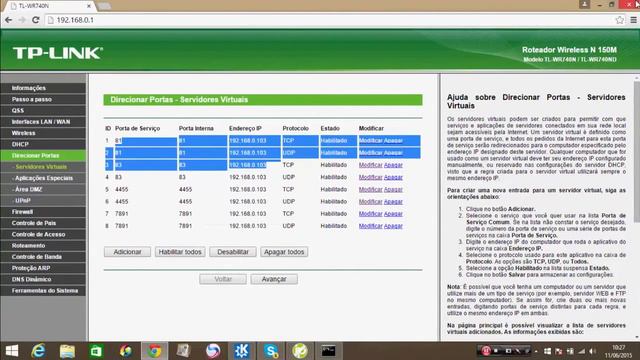This screenshot has width=640, height=360.
Task: Open Interfaces LAN / WAN menu
Action: pos(43,122)
